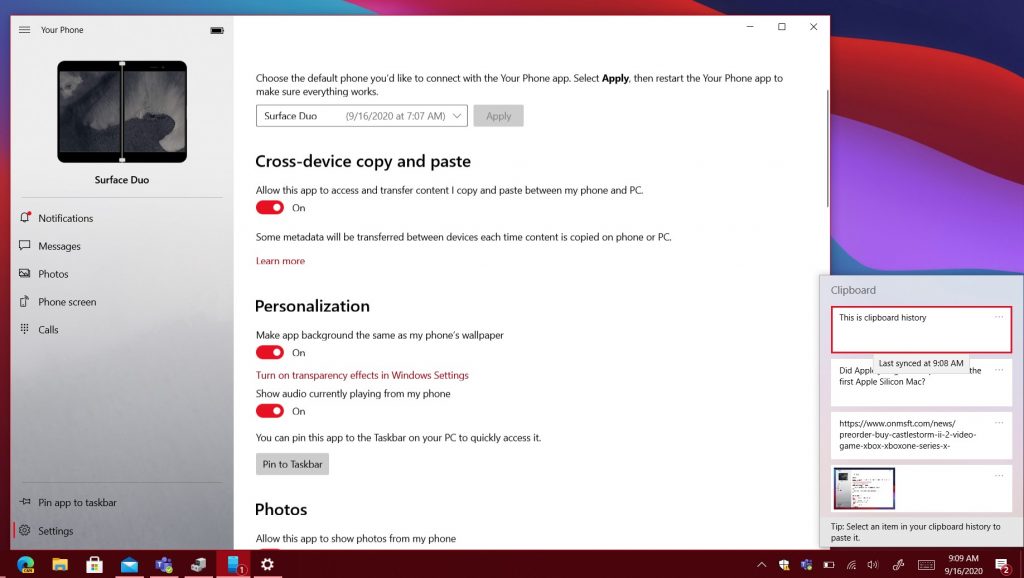Click the Pin to Taskbar button
The image size is (1024, 578).
pos(293,464)
